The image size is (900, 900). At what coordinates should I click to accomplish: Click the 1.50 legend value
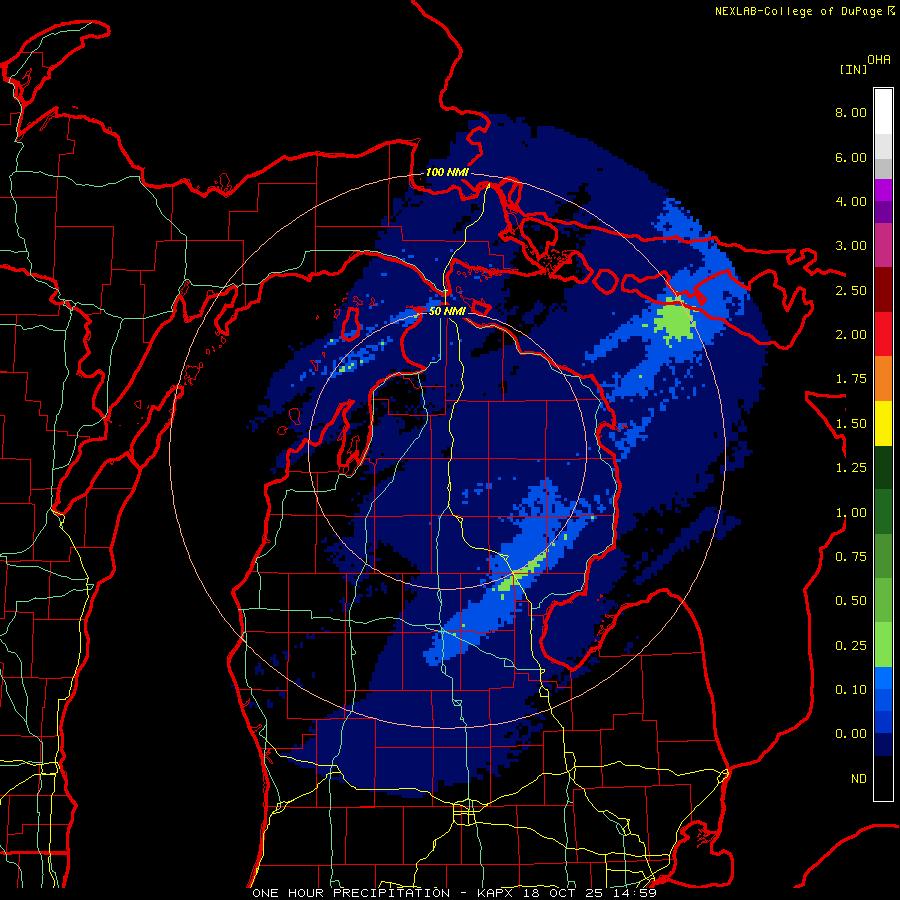[851, 424]
